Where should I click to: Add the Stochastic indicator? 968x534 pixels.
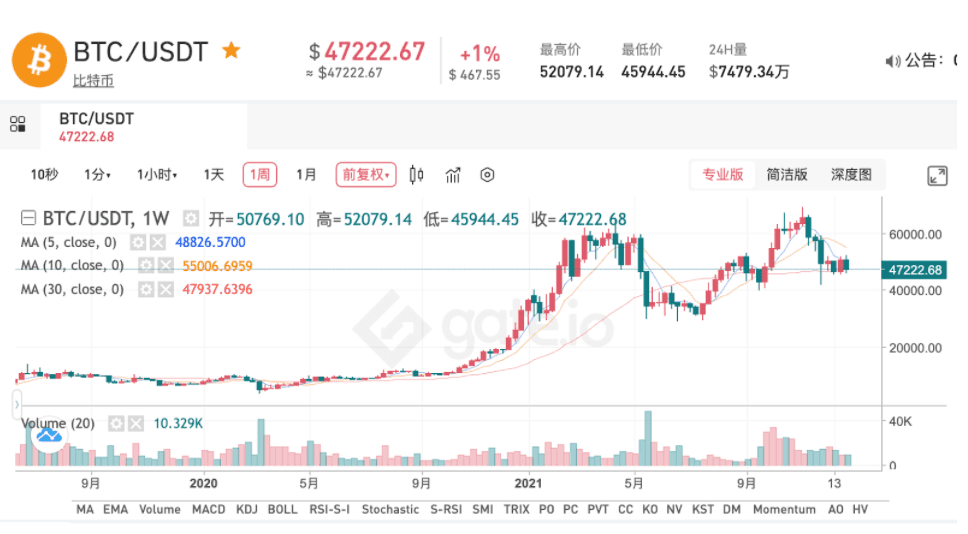tap(390, 510)
